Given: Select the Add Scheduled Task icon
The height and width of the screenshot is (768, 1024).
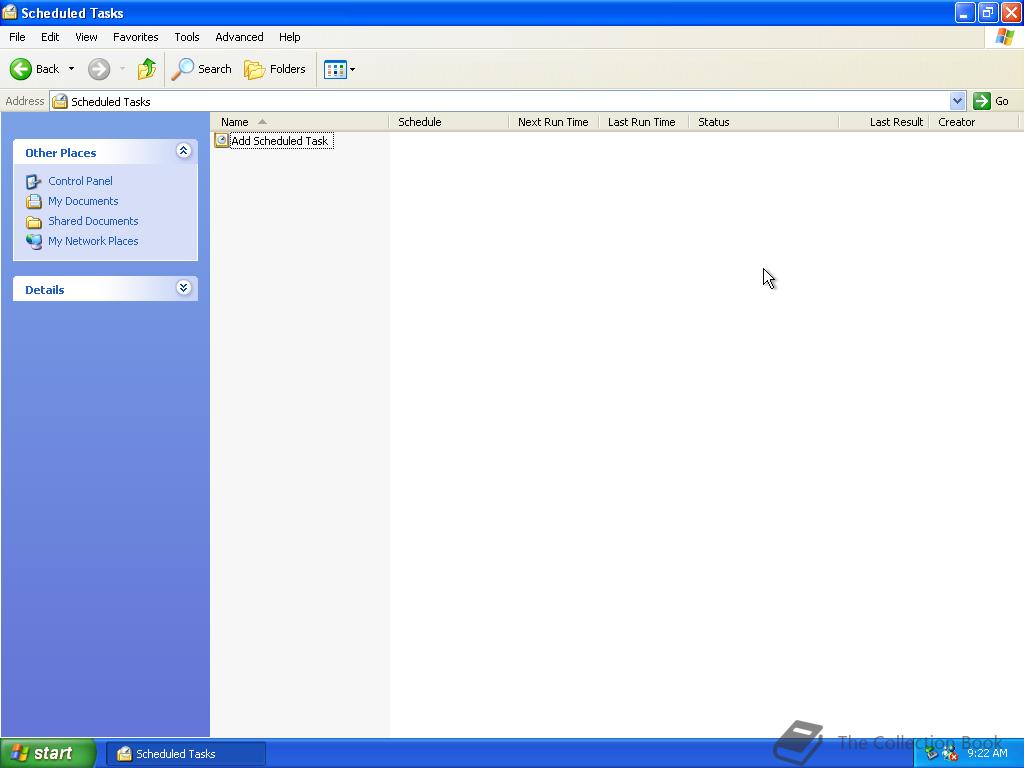Looking at the screenshot, I should [221, 140].
